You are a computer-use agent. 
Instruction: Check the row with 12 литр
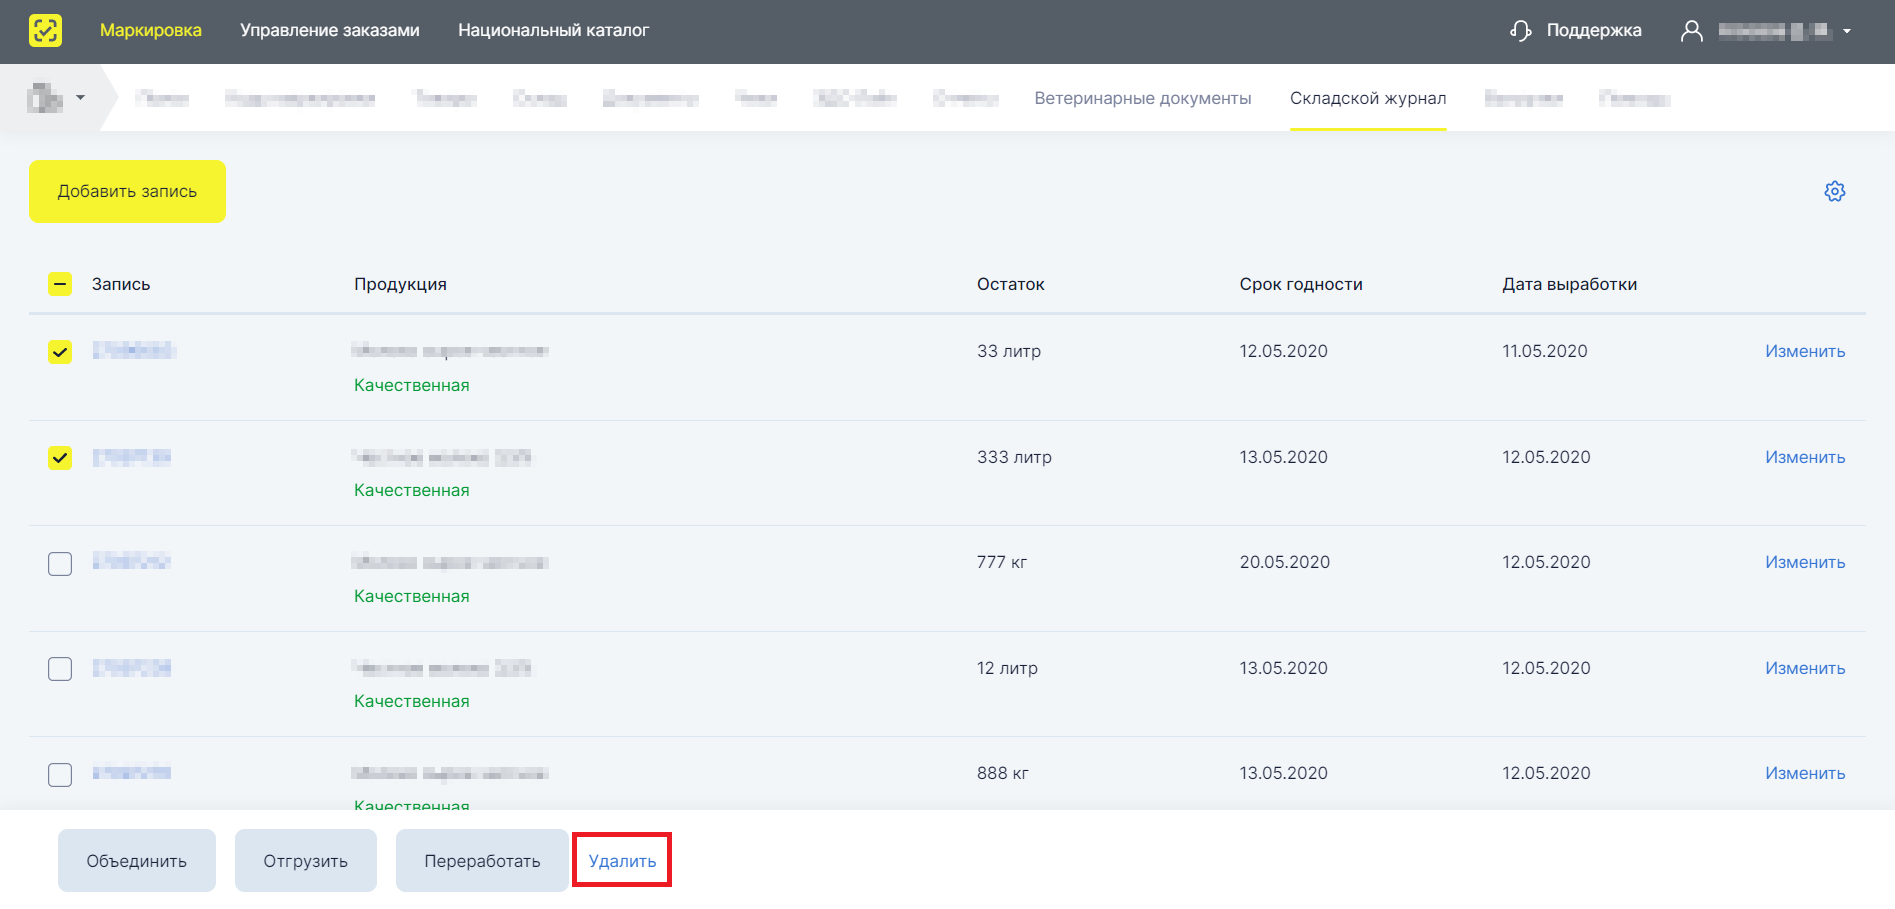click(x=60, y=669)
